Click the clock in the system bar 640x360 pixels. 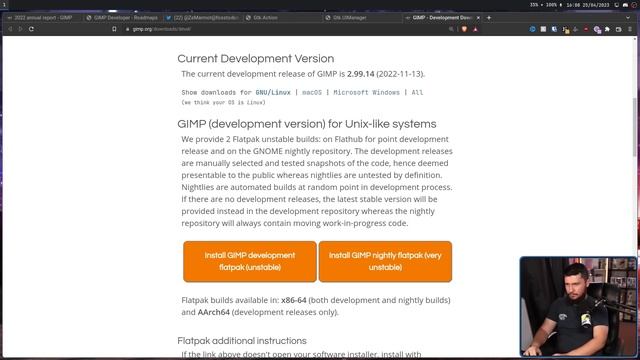[588, 5]
